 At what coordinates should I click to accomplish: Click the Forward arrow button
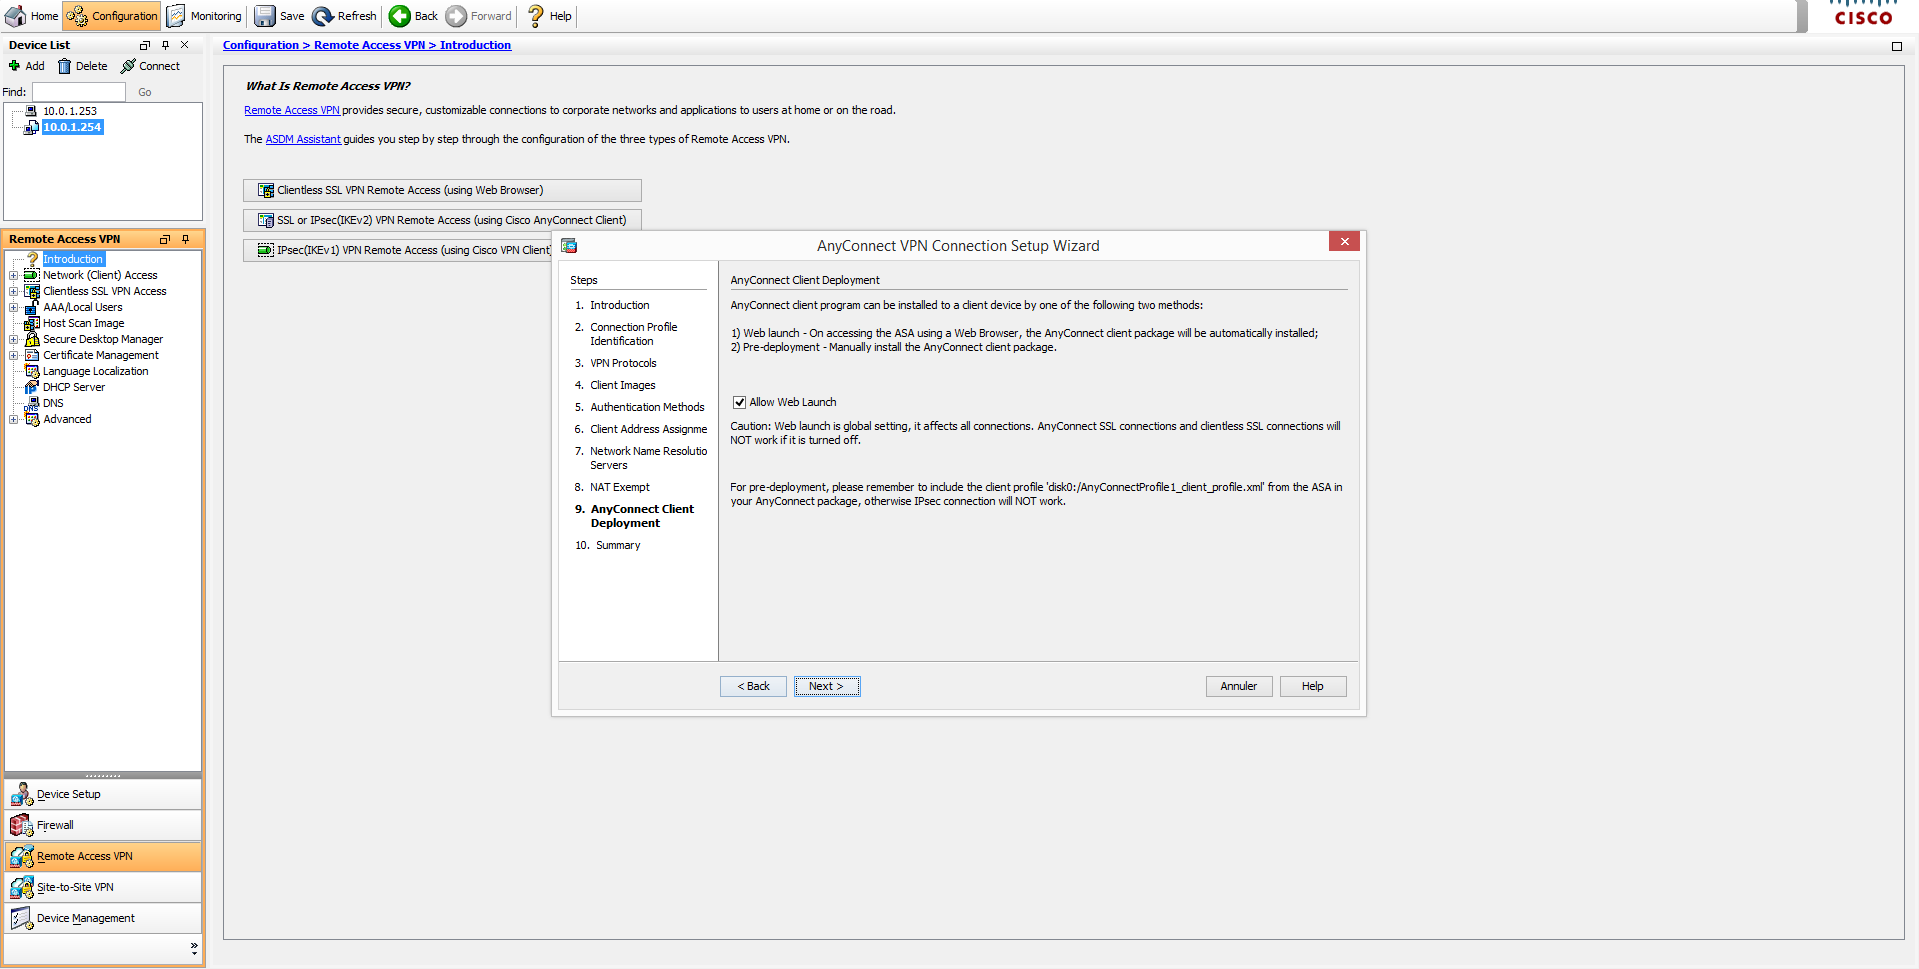(479, 16)
